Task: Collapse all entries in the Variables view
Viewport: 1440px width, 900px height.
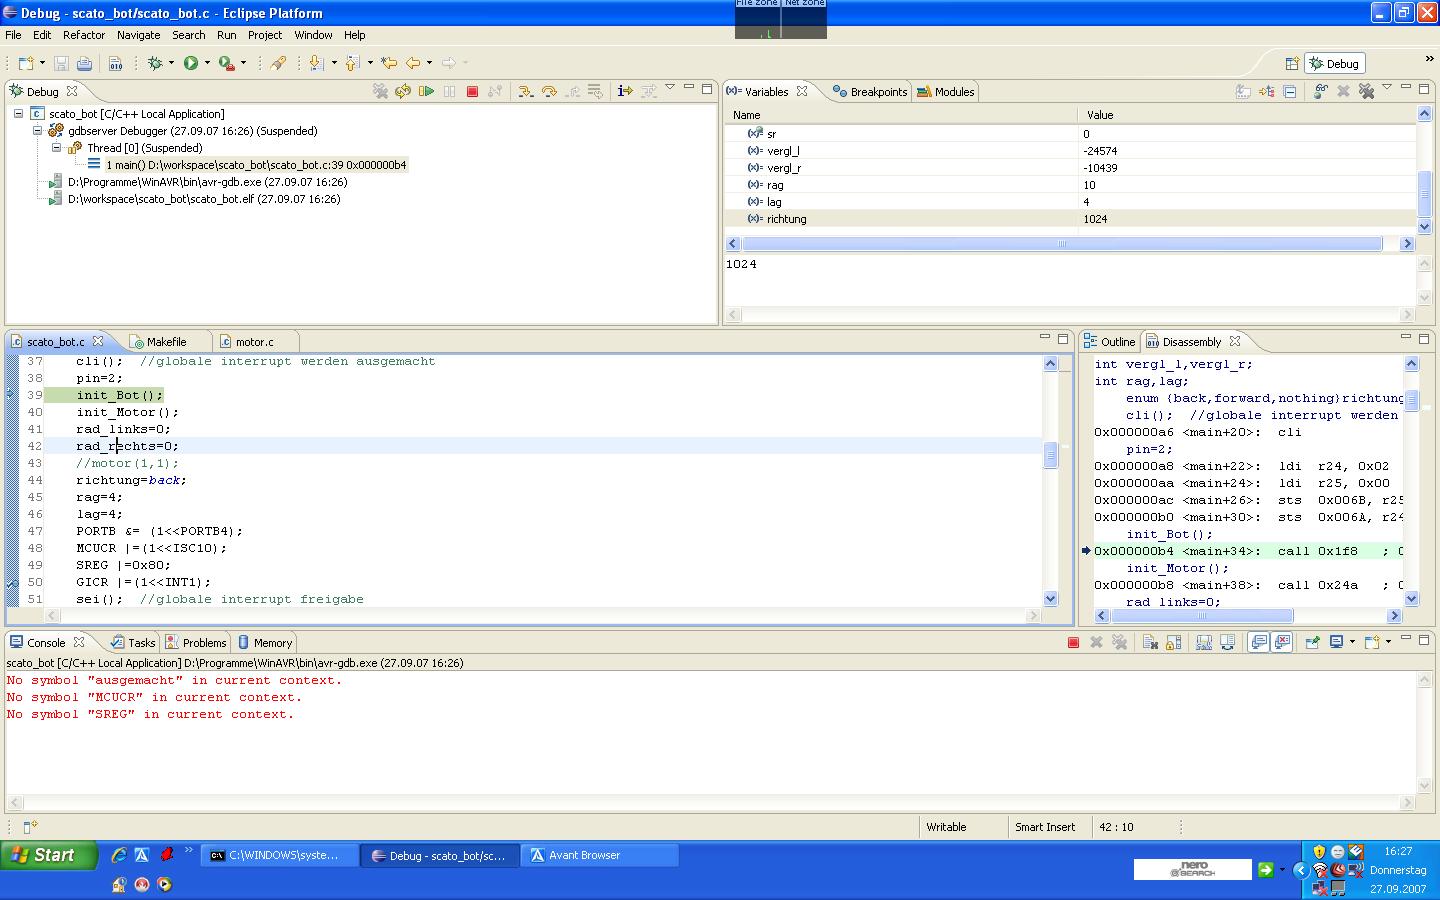Action: tap(1289, 91)
